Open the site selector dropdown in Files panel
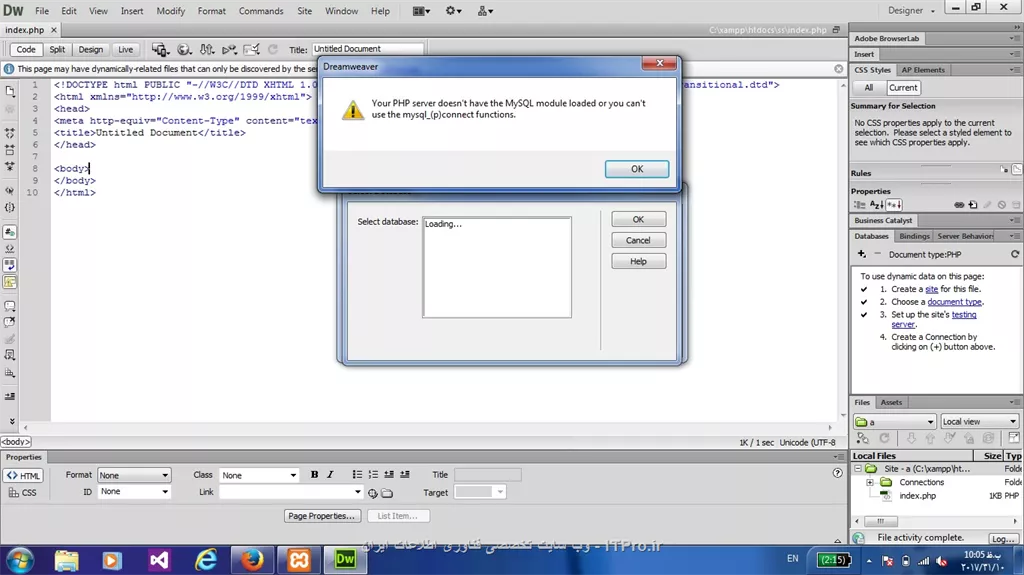 895,421
